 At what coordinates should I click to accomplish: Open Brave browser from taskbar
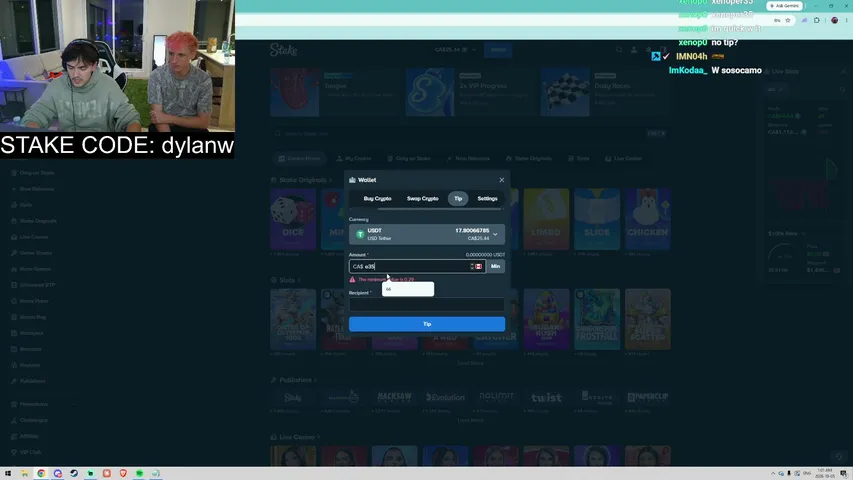point(123,473)
